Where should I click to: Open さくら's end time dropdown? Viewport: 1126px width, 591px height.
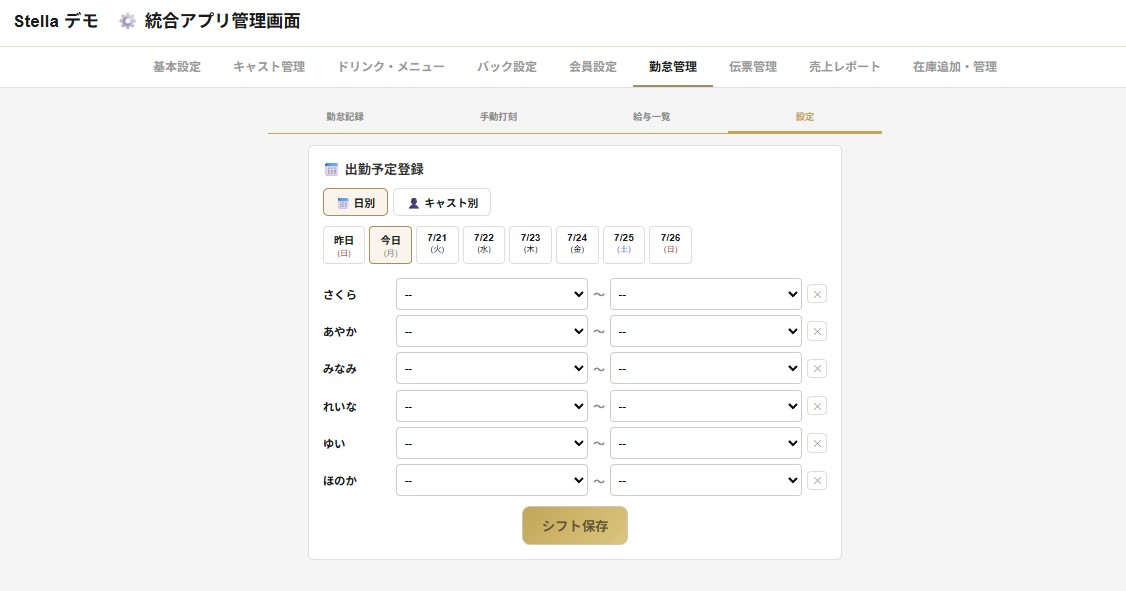[x=706, y=294]
